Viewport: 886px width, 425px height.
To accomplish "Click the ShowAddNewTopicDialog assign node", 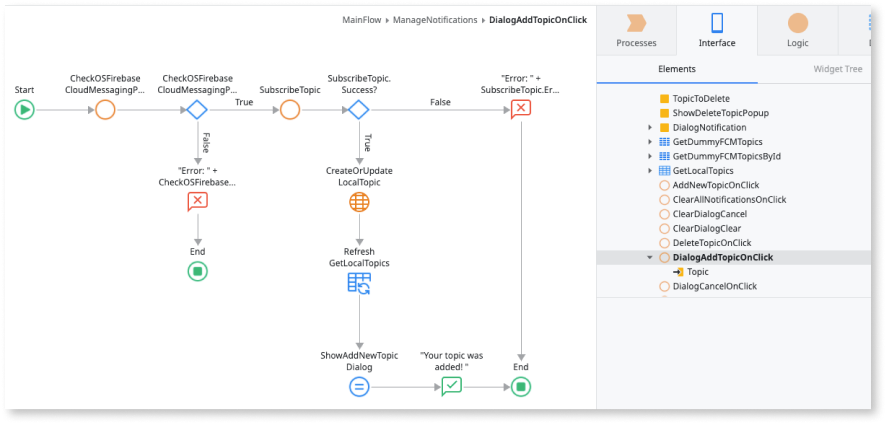I will [x=359, y=387].
